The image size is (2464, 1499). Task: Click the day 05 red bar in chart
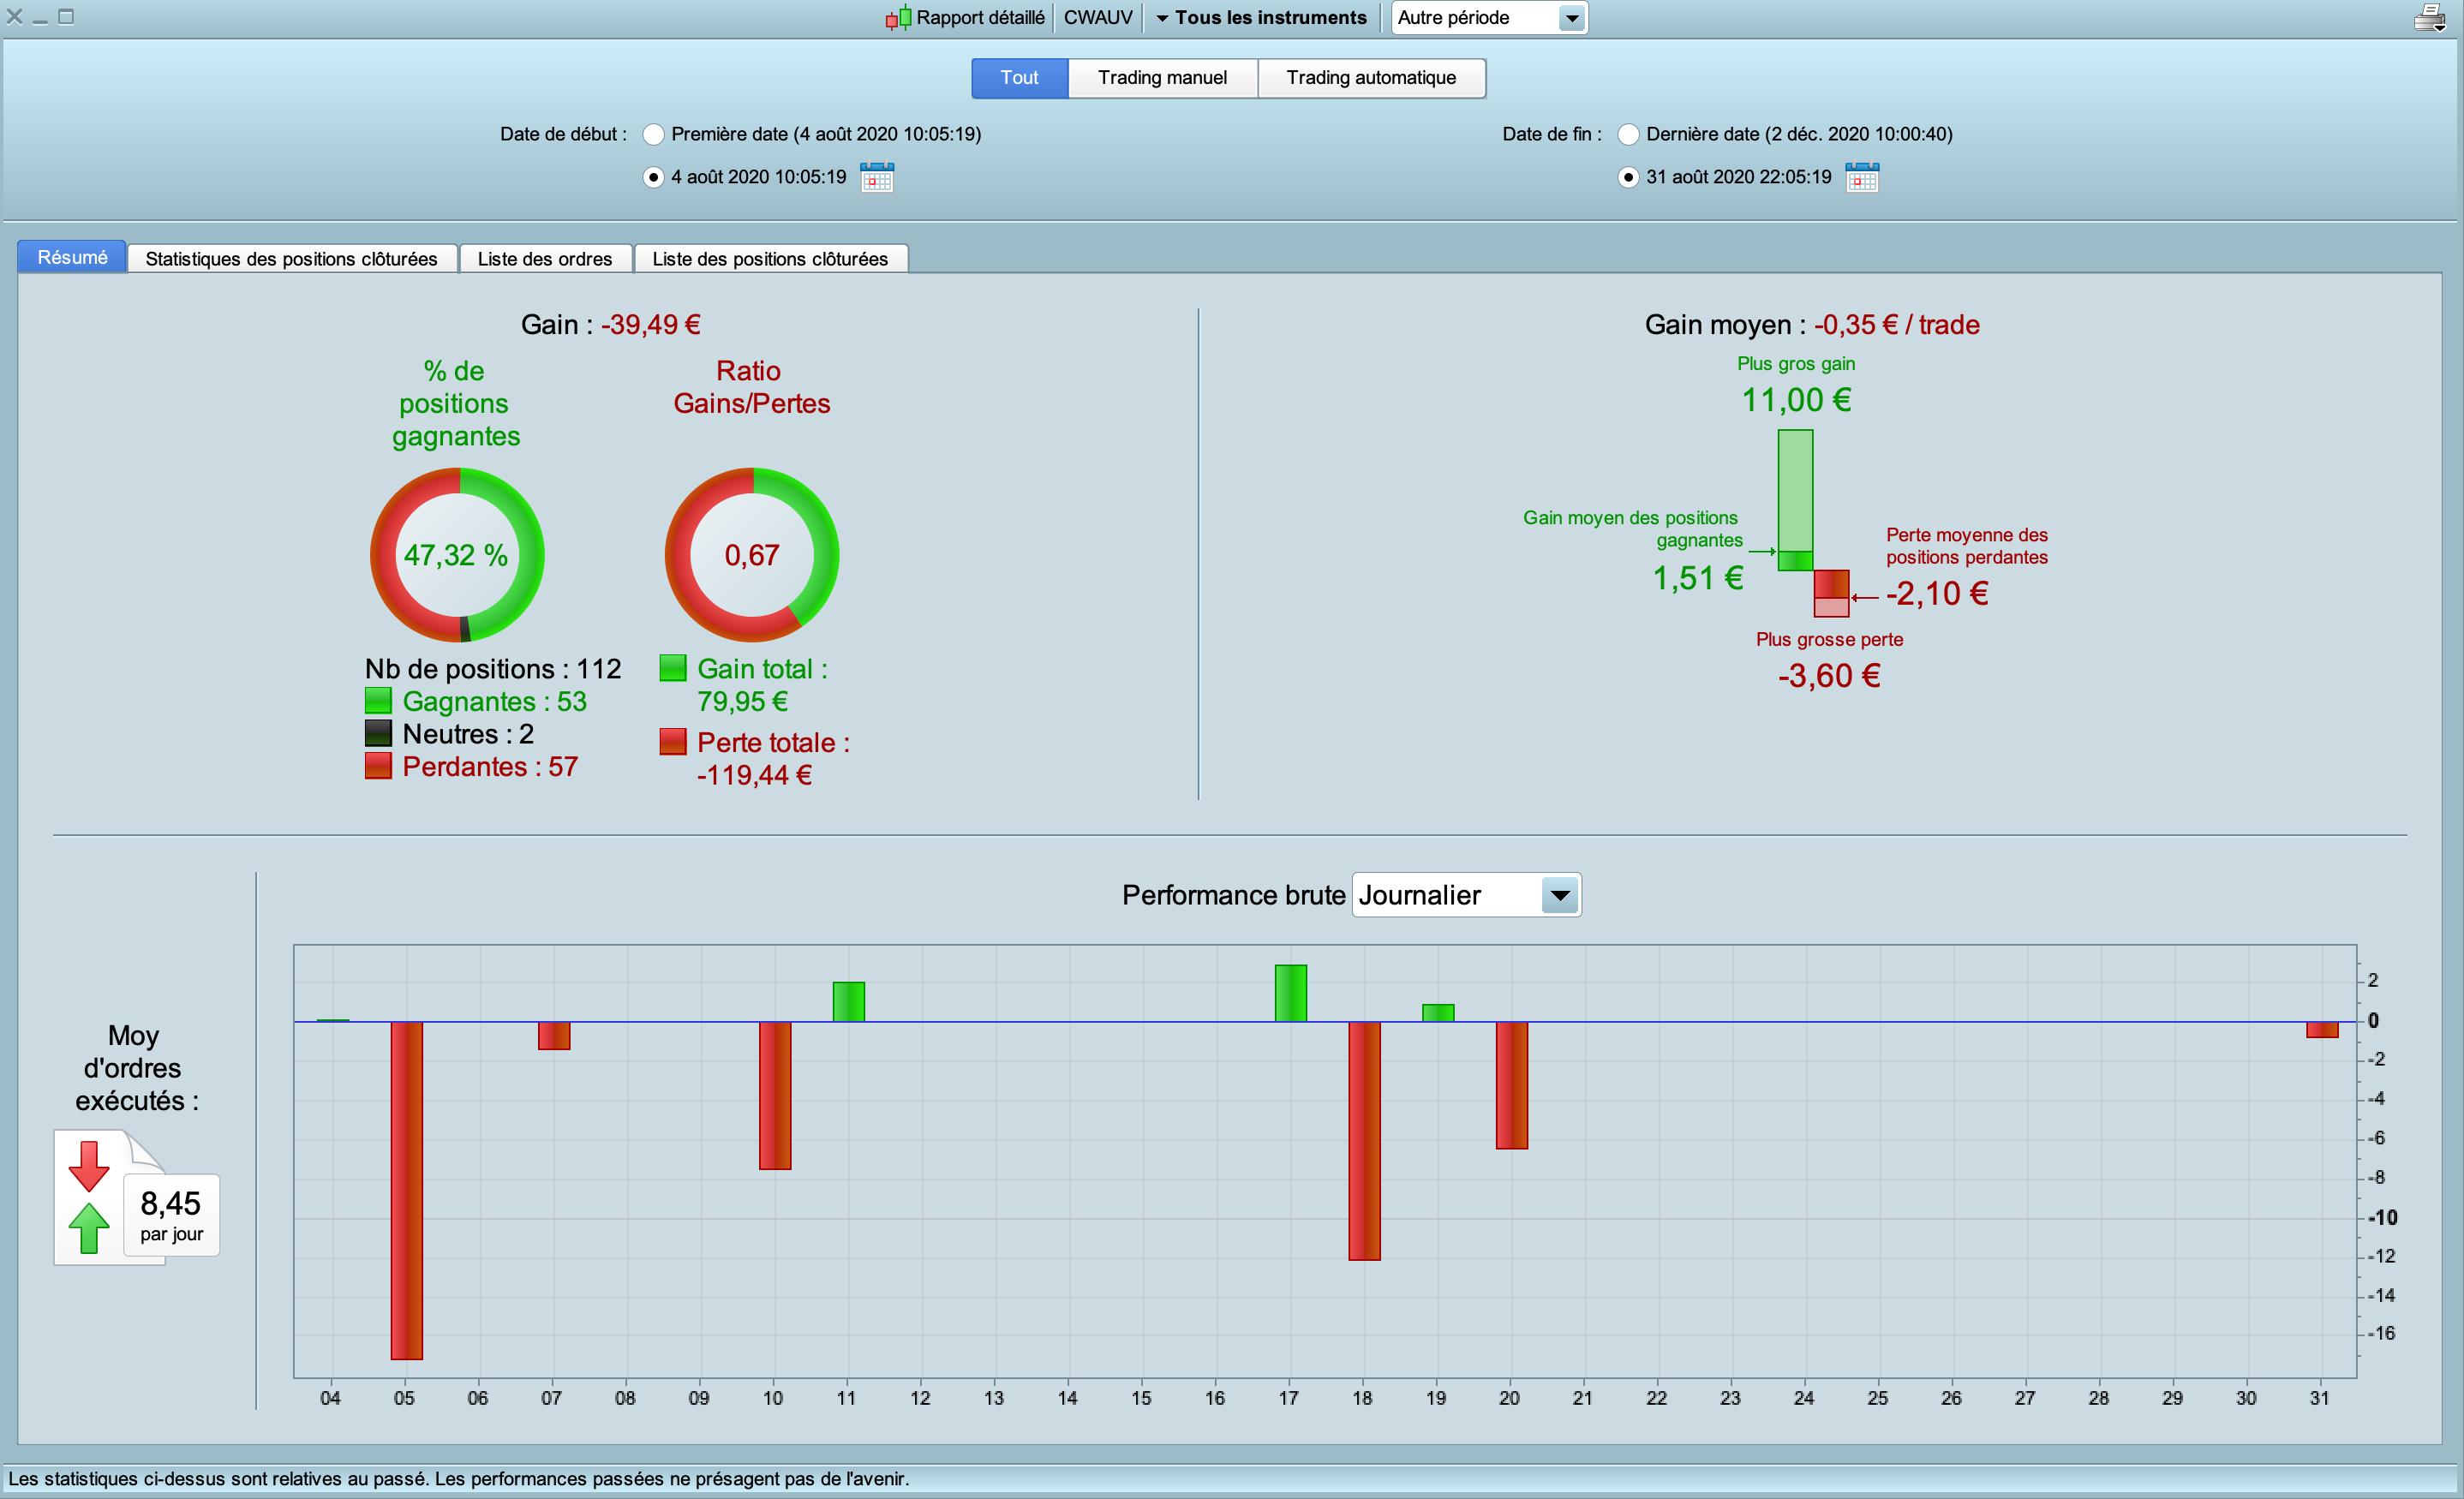(406, 1190)
